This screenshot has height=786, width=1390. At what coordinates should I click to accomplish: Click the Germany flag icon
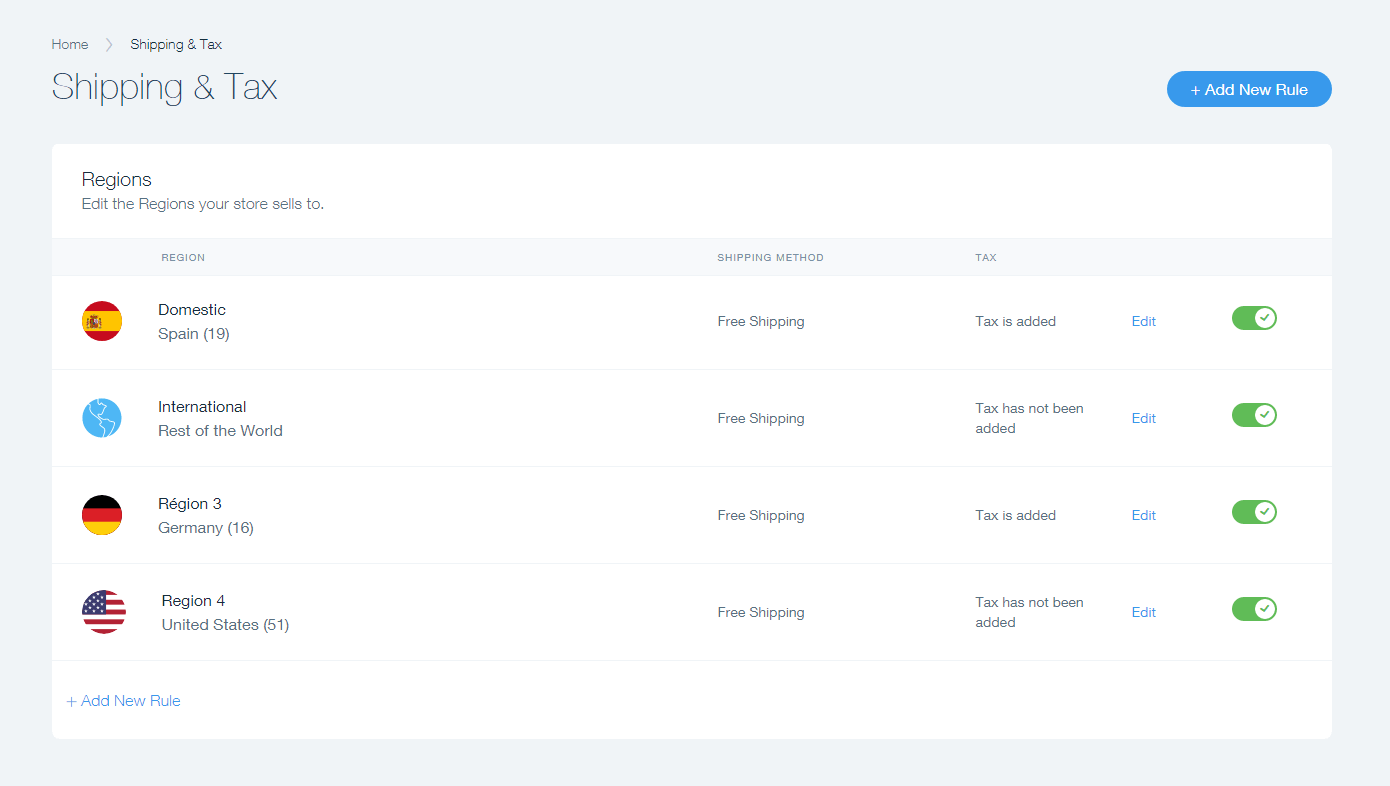tap(102, 515)
